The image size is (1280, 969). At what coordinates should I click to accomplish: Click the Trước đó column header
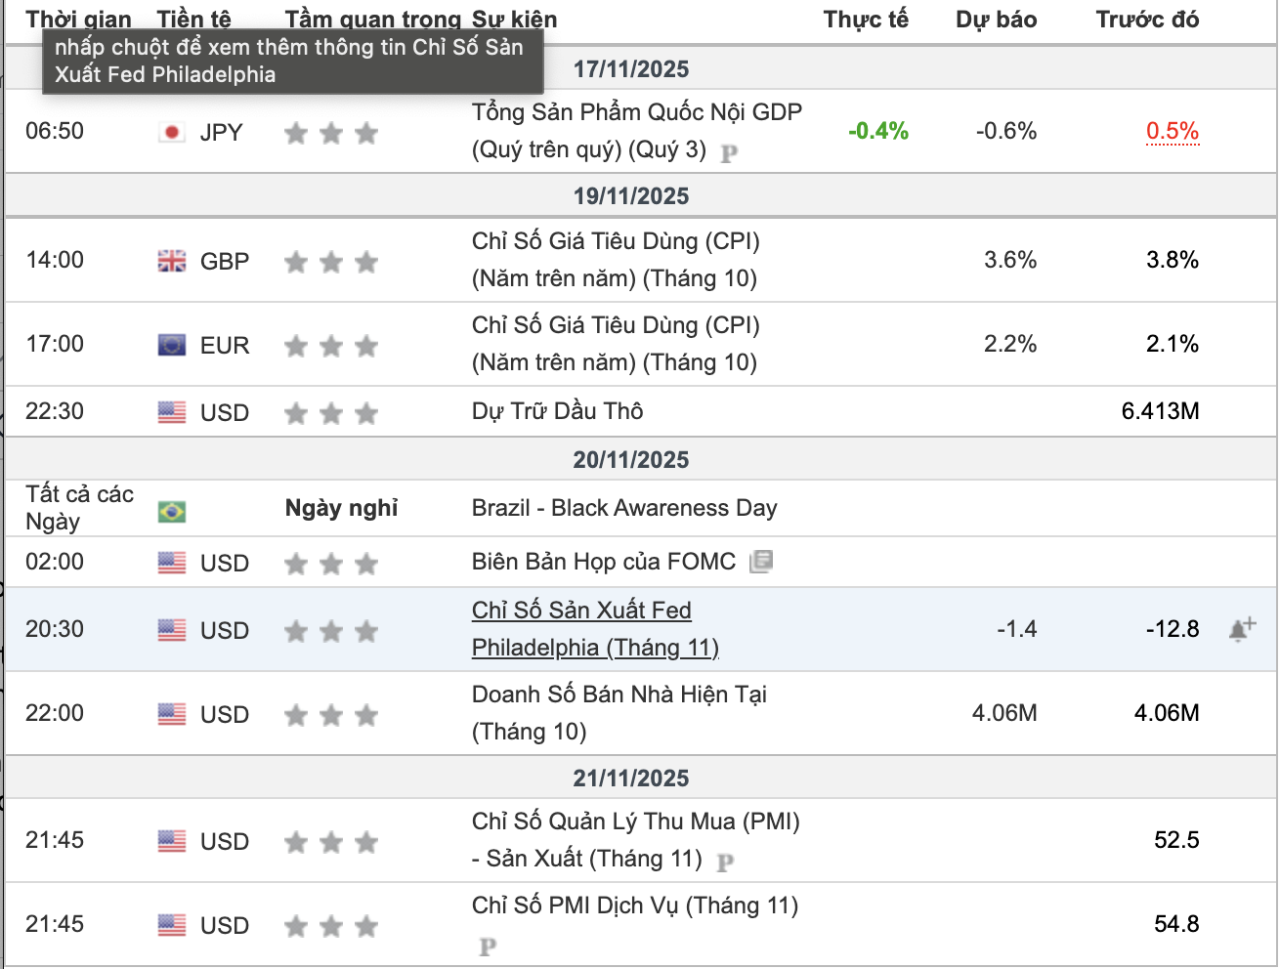coord(1147,19)
